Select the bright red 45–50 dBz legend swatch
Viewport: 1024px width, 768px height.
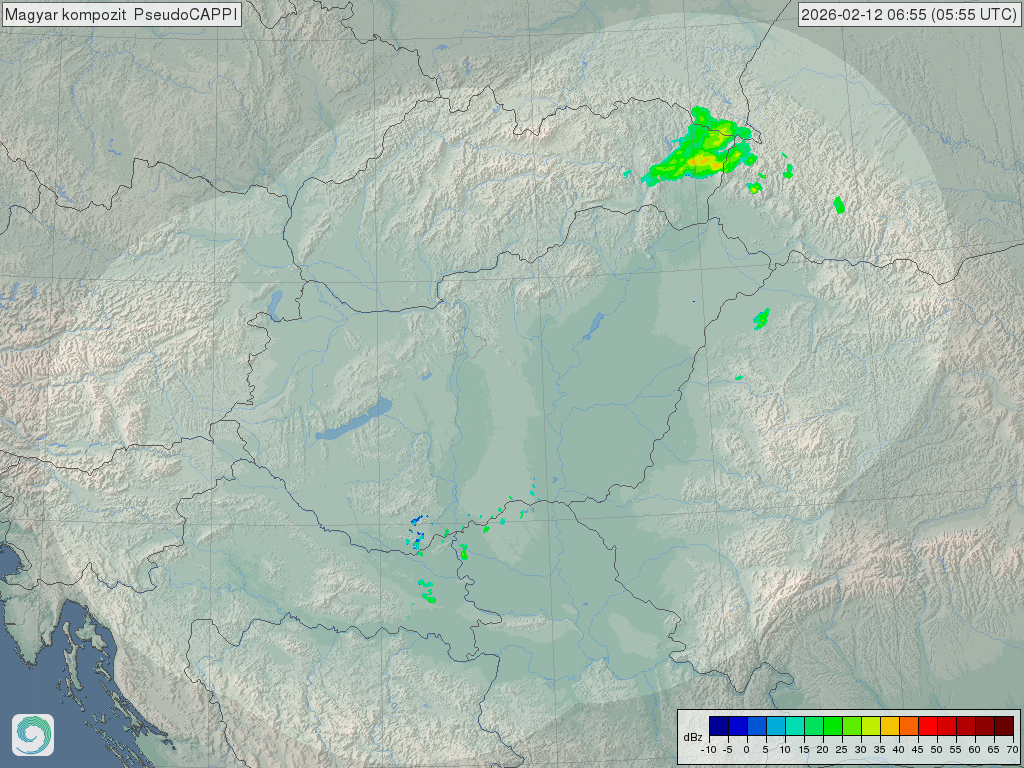927,726
